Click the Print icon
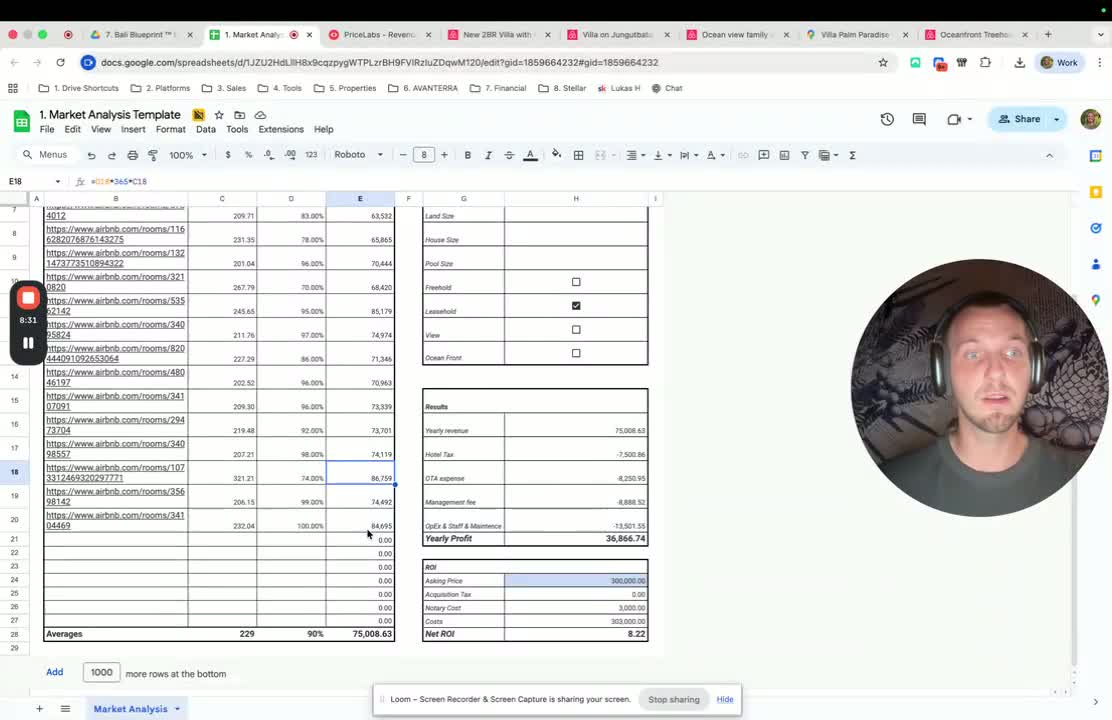The image size is (1112, 720). pyautogui.click(x=133, y=155)
